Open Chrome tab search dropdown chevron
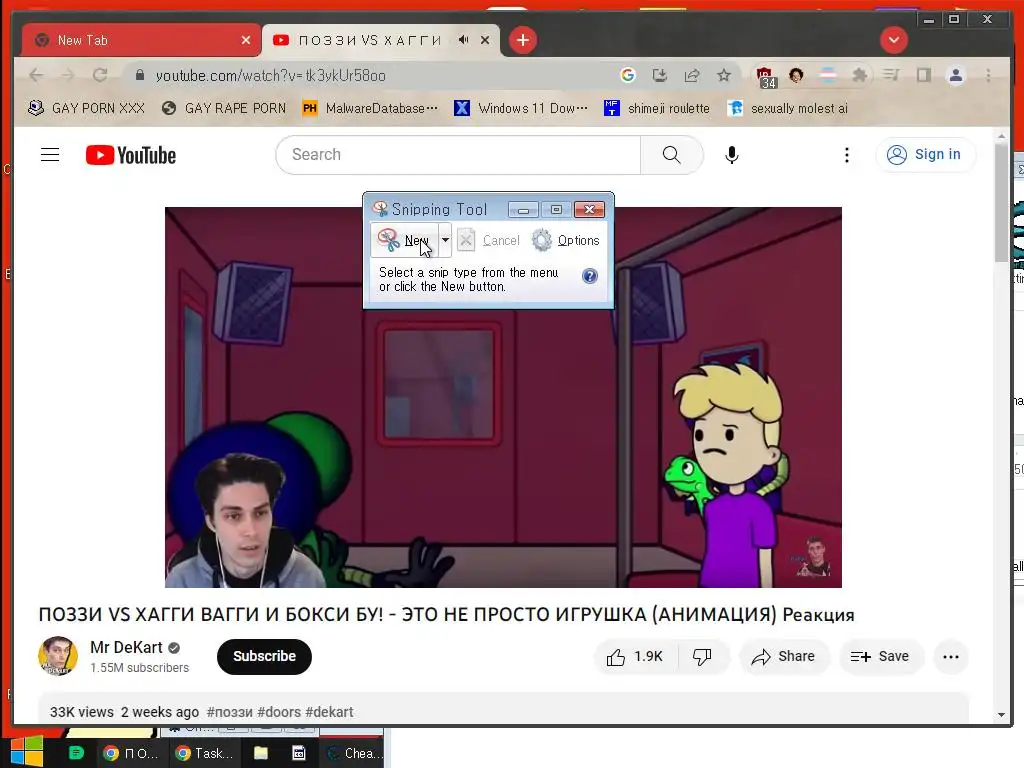 893,40
